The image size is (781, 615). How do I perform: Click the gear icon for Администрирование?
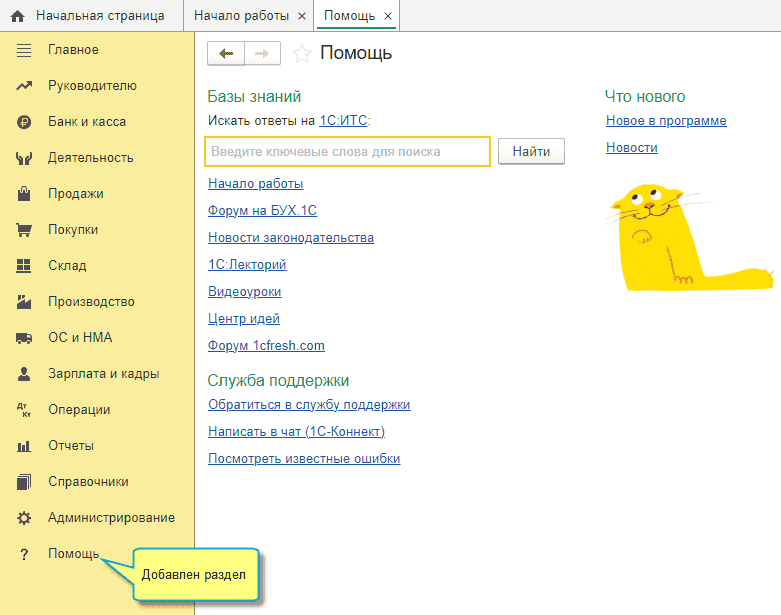pos(24,518)
